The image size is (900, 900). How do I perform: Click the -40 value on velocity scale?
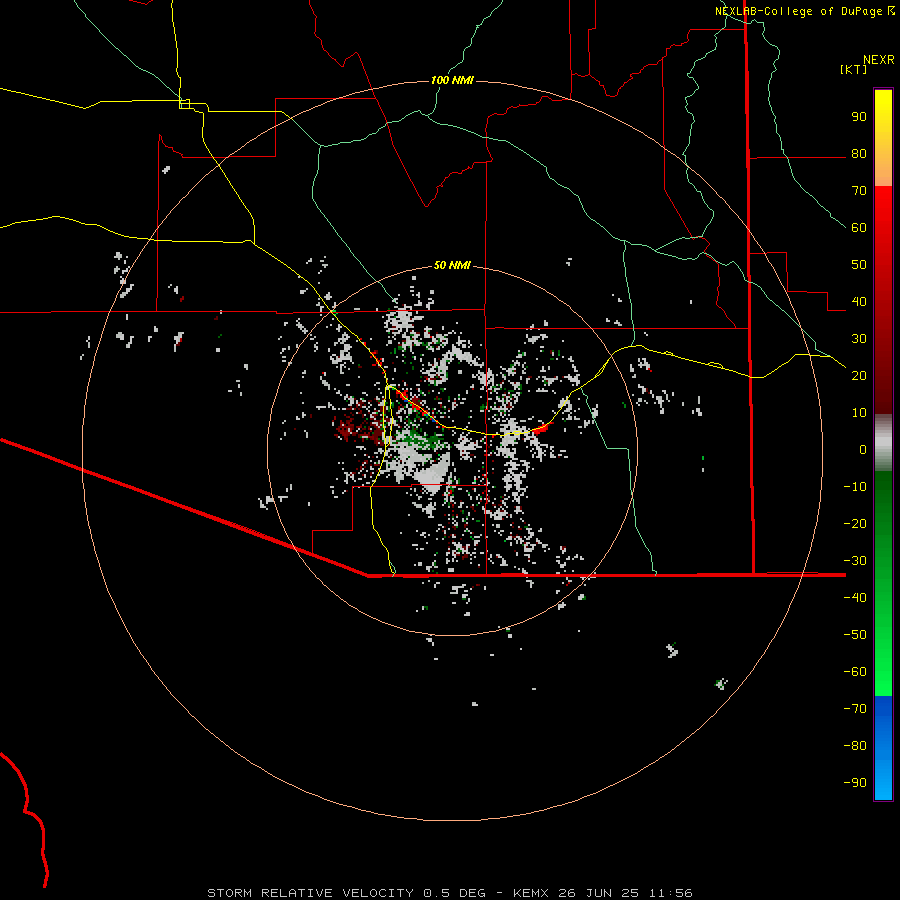pos(855,598)
